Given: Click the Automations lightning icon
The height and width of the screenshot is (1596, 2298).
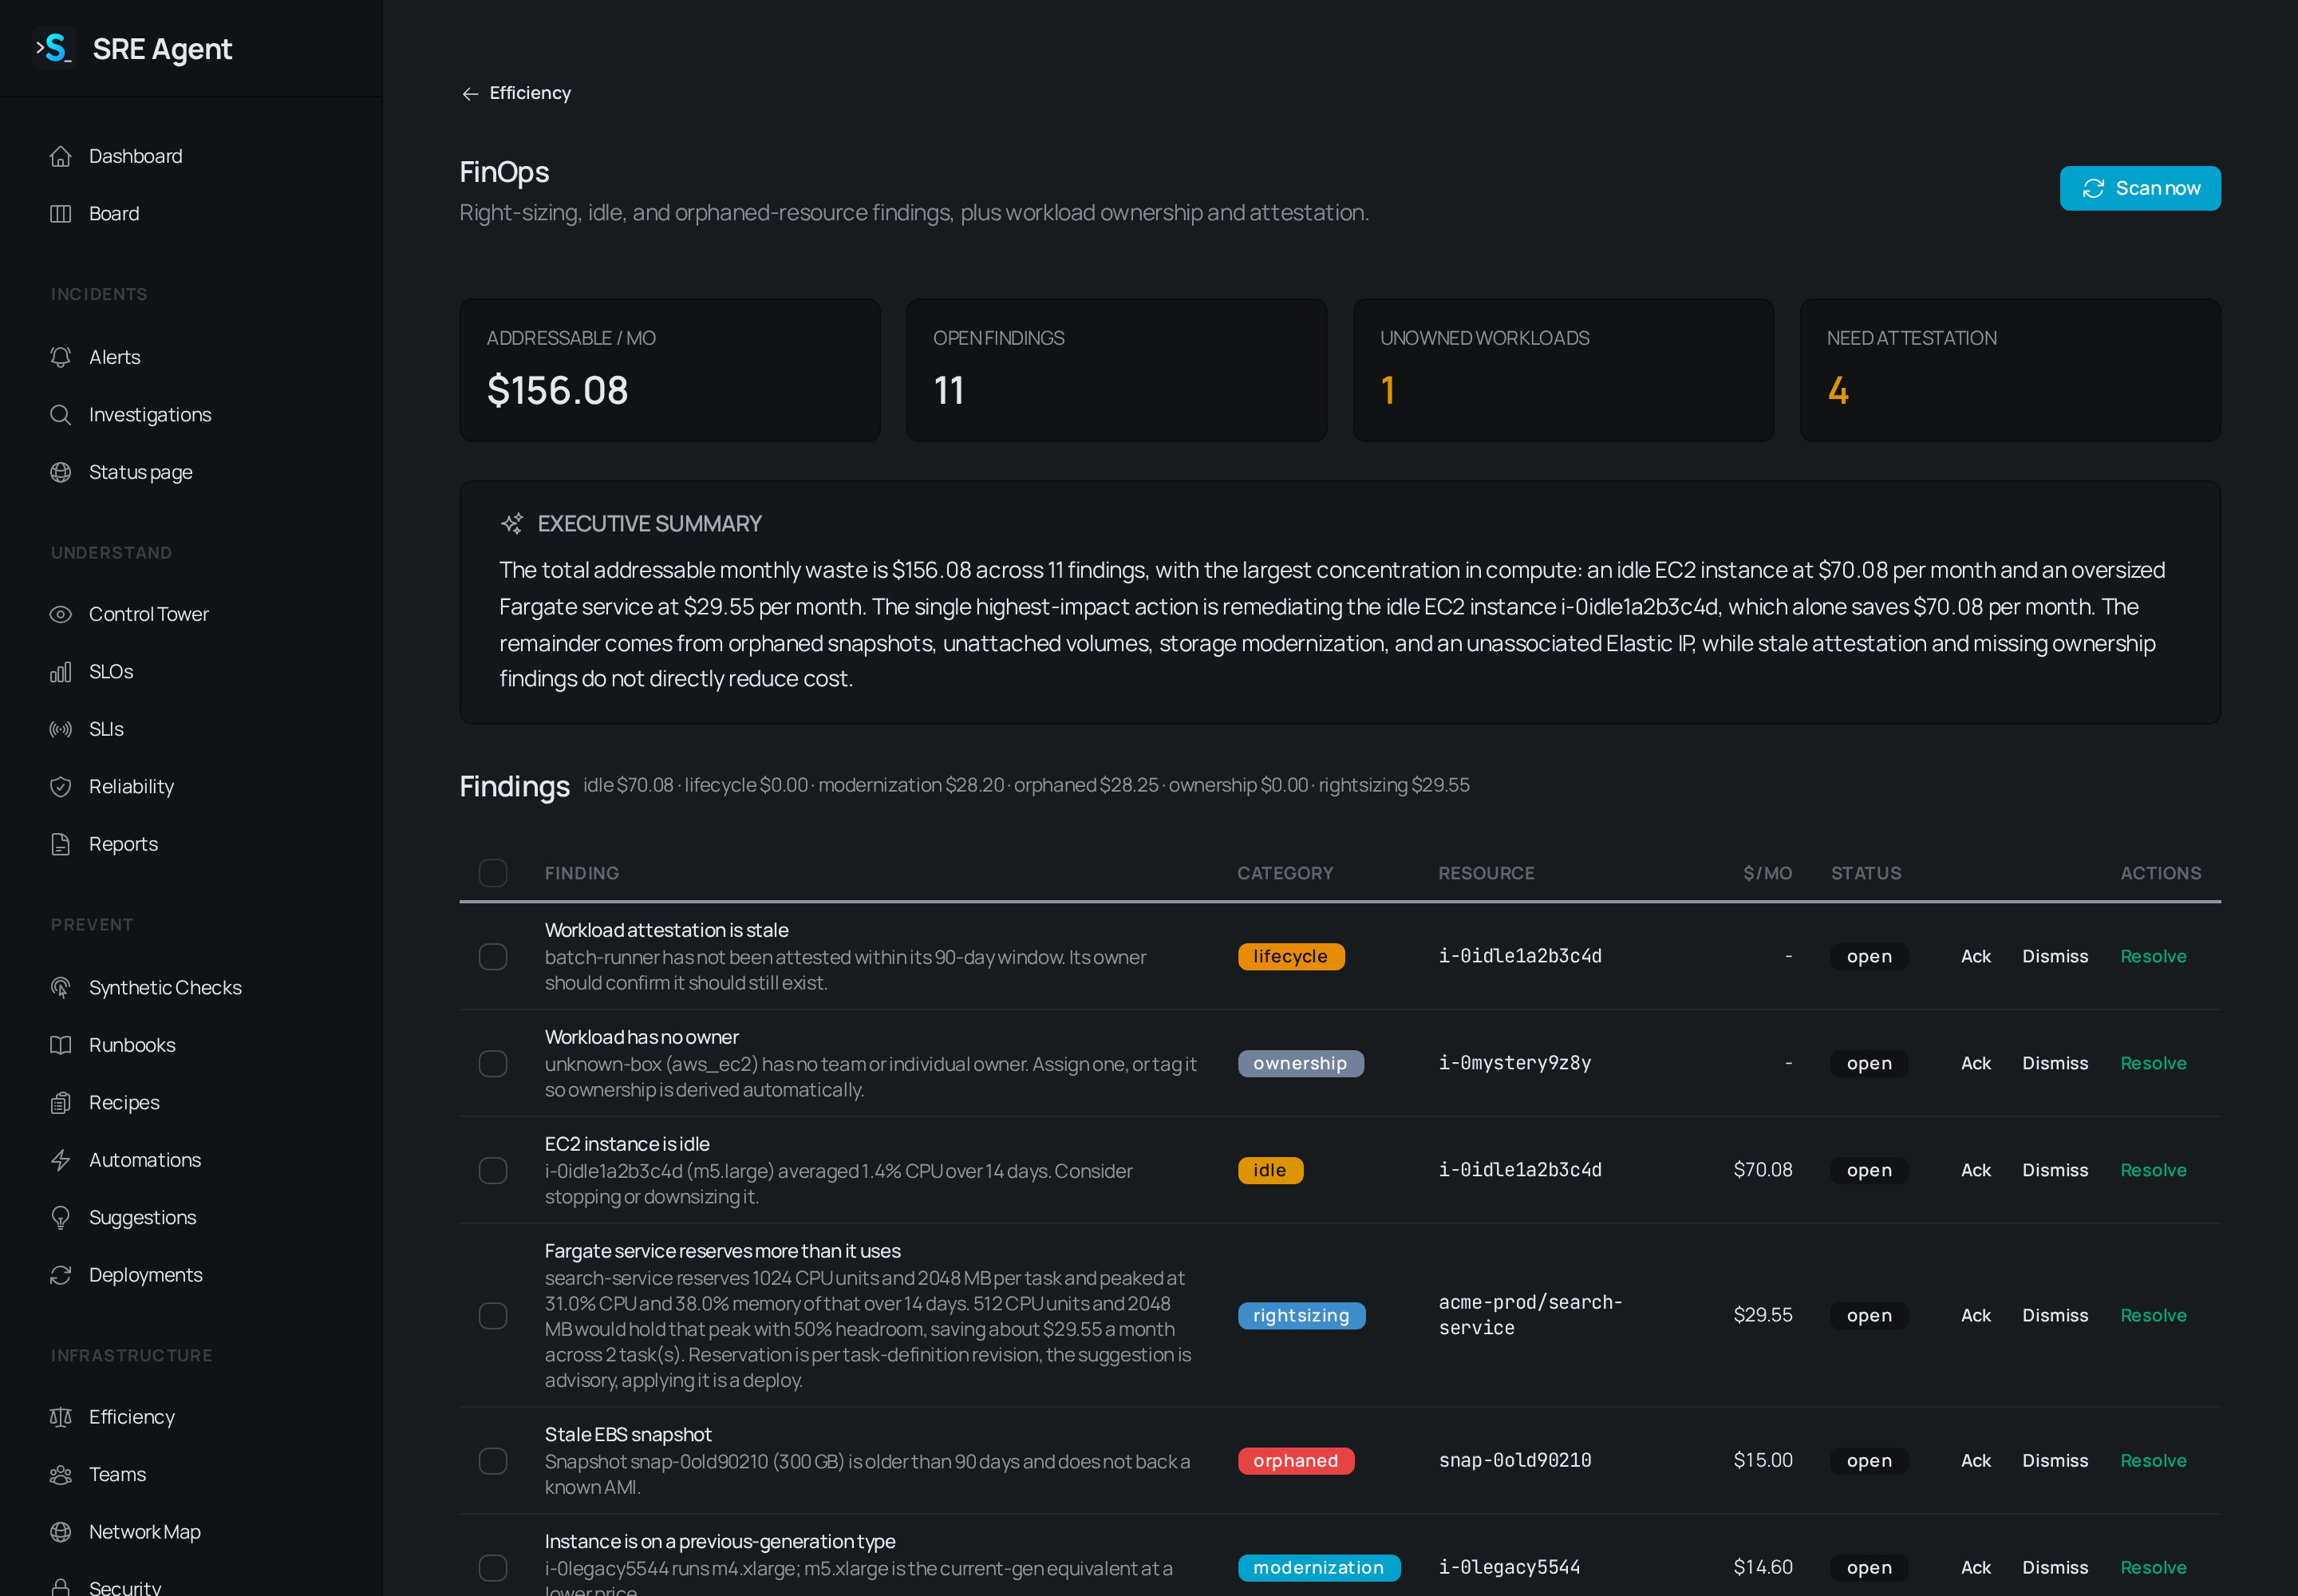Looking at the screenshot, I should tap(61, 1160).
